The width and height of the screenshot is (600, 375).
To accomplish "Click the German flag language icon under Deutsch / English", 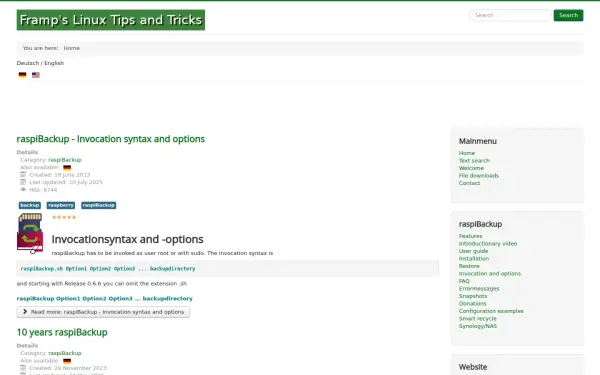I will (x=23, y=75).
